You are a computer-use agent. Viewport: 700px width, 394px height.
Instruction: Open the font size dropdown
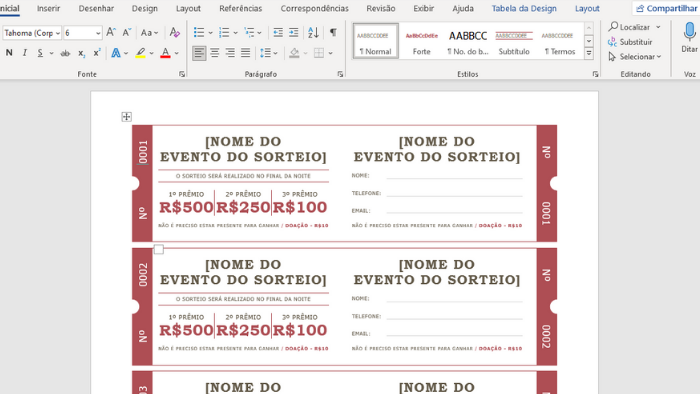(x=98, y=33)
